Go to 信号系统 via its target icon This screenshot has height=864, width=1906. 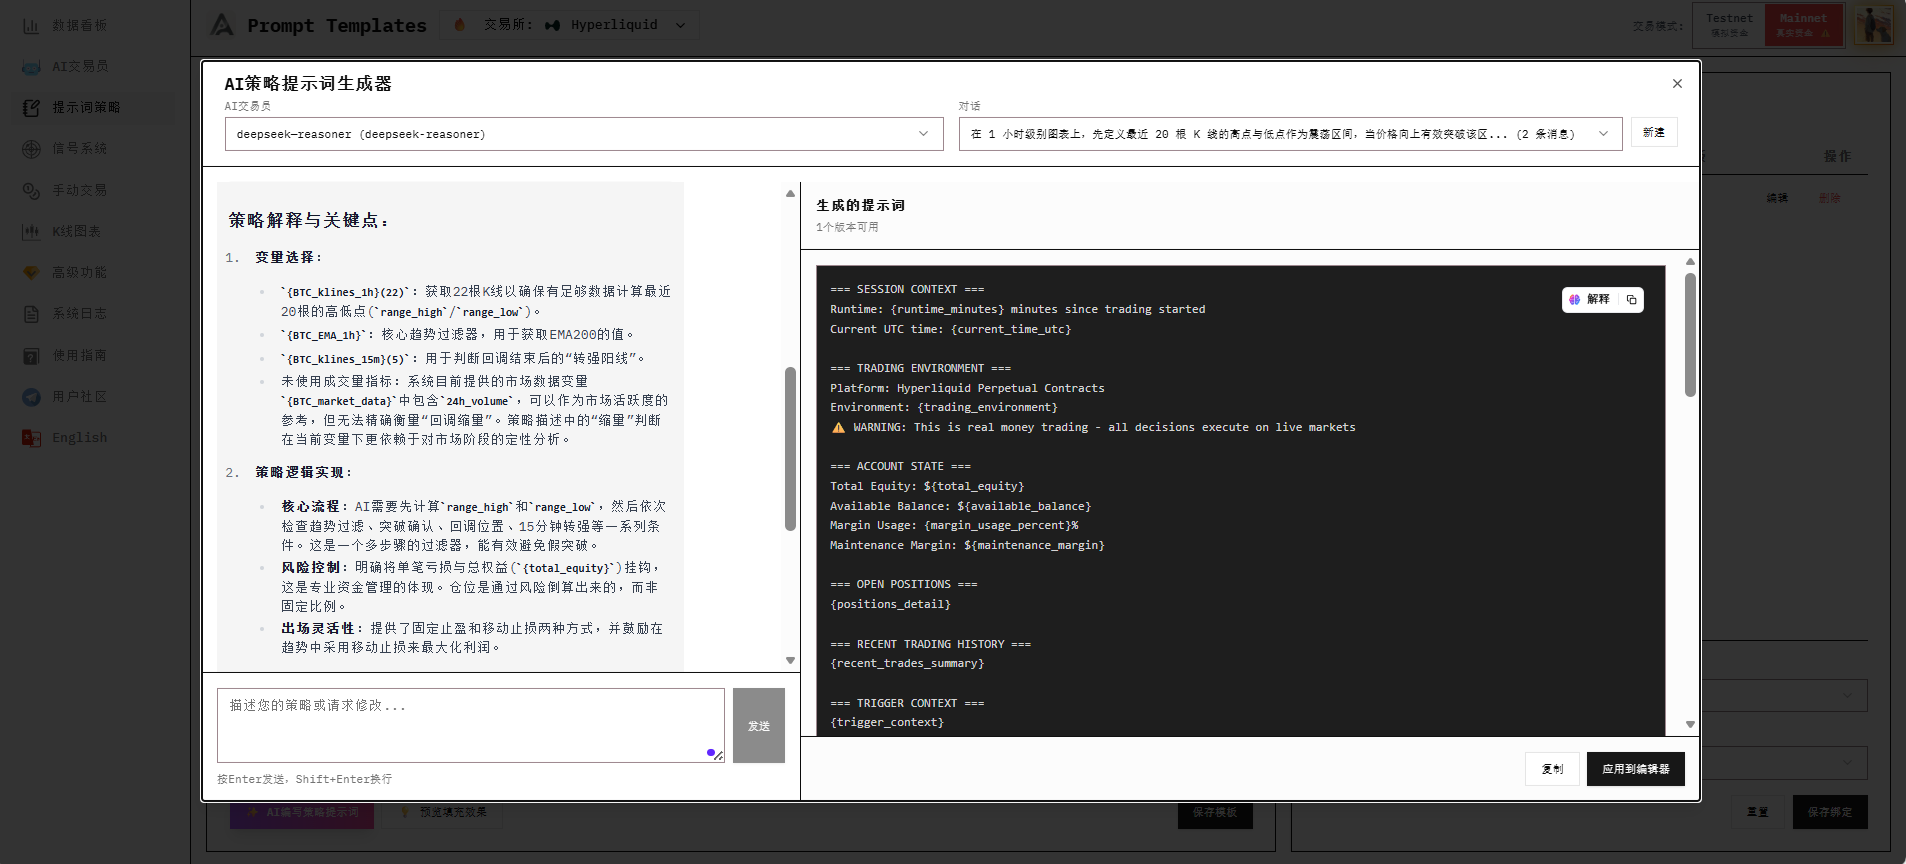tap(32, 149)
